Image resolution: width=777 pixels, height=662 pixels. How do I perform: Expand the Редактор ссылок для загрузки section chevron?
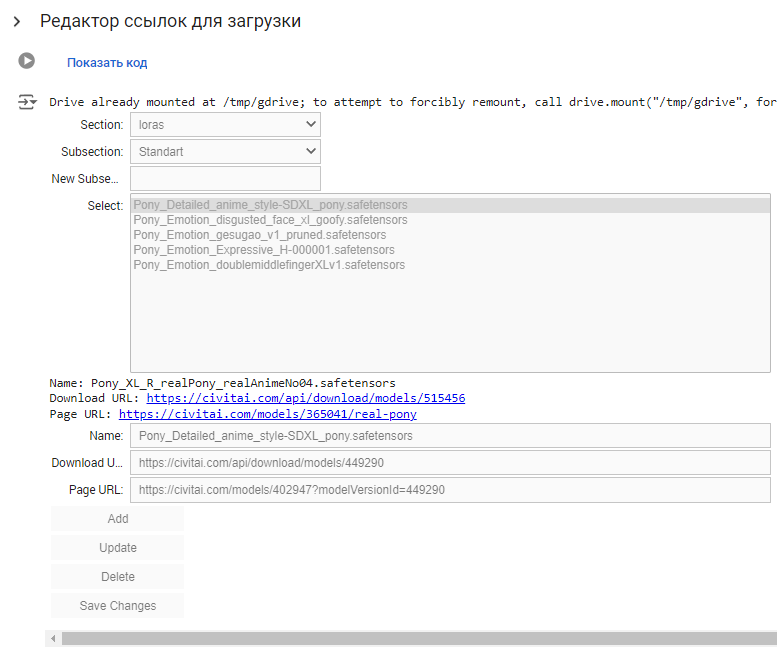pos(17,21)
